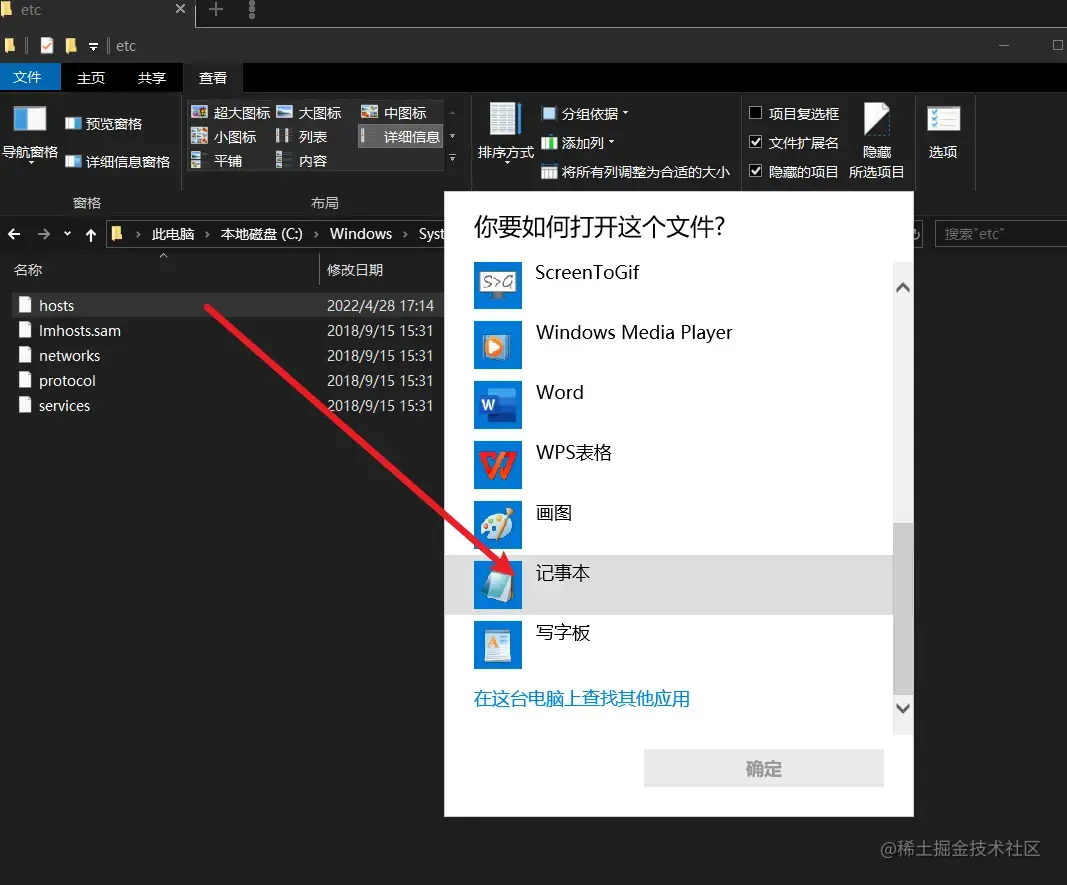The image size is (1067, 885).
Task: Click properties checkmark icon in quick access toolbar
Action: [47, 46]
